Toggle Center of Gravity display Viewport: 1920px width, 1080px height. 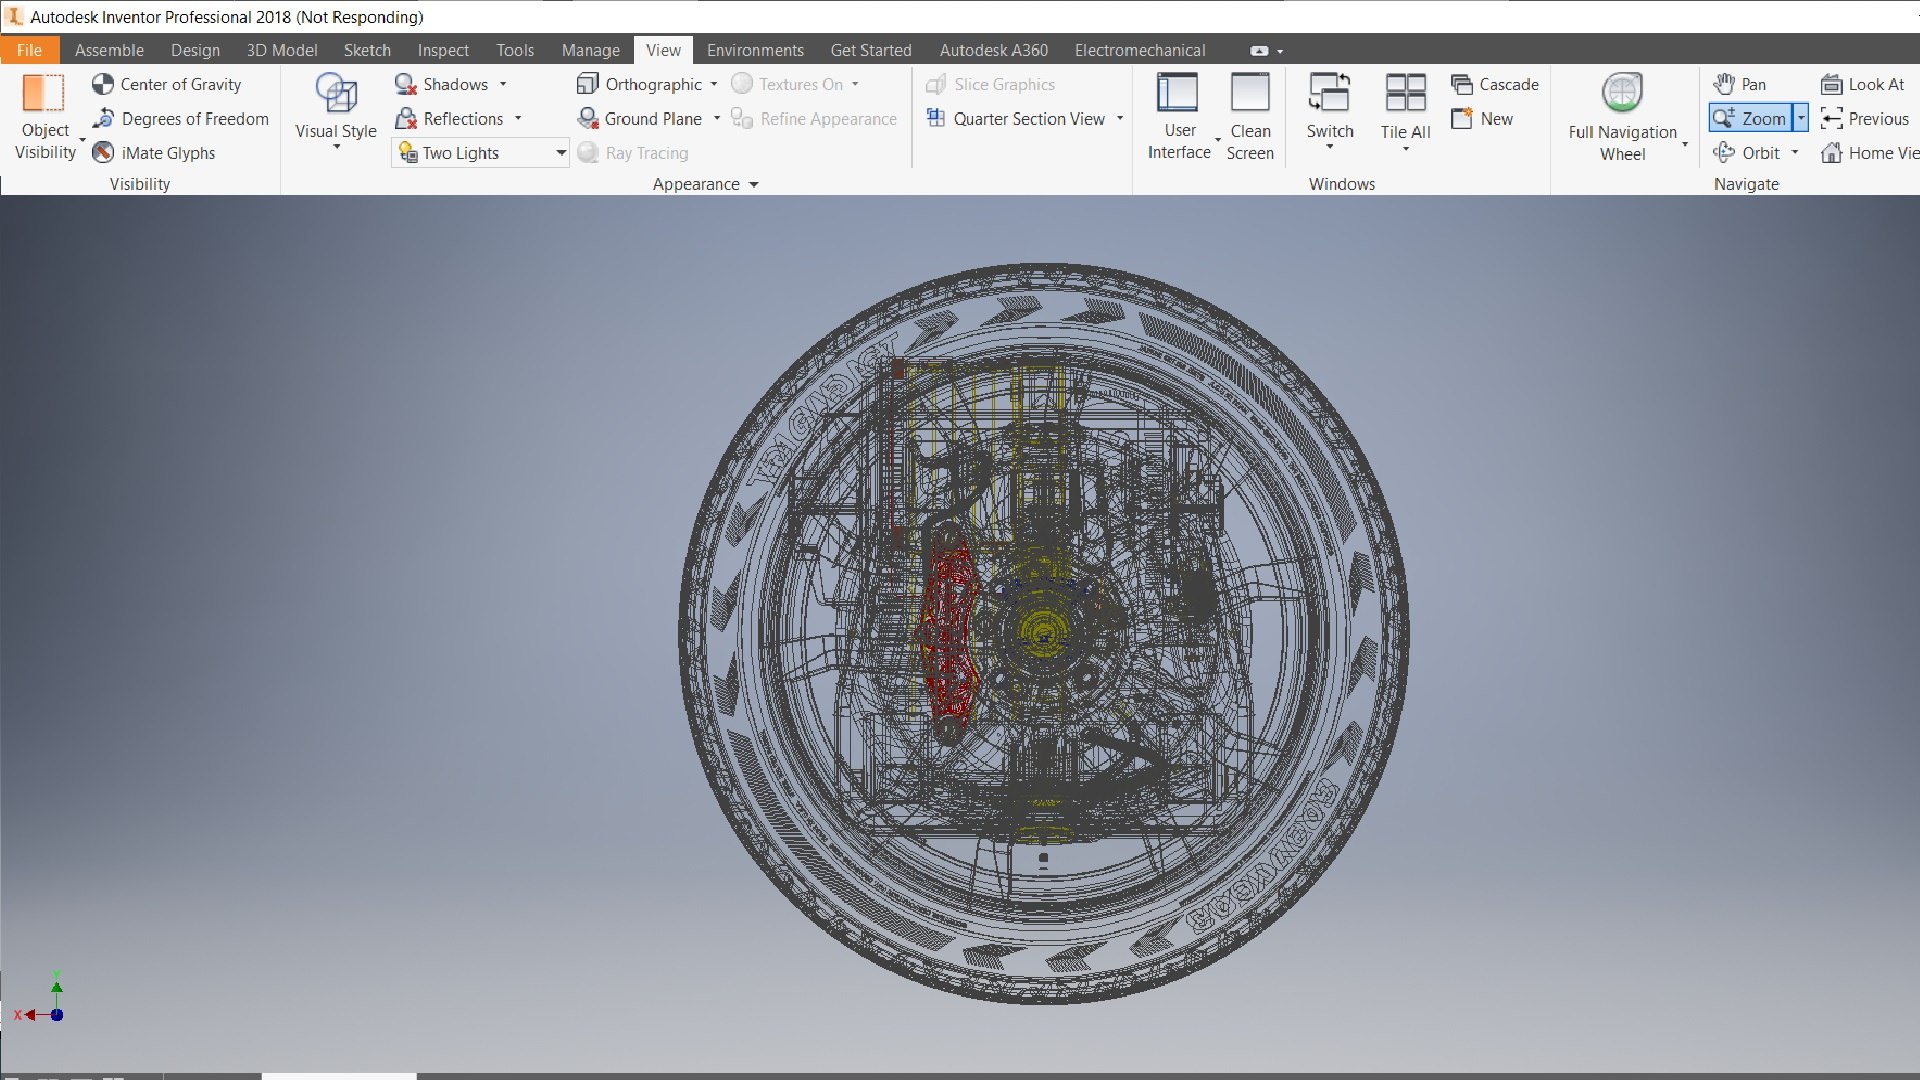tap(167, 84)
